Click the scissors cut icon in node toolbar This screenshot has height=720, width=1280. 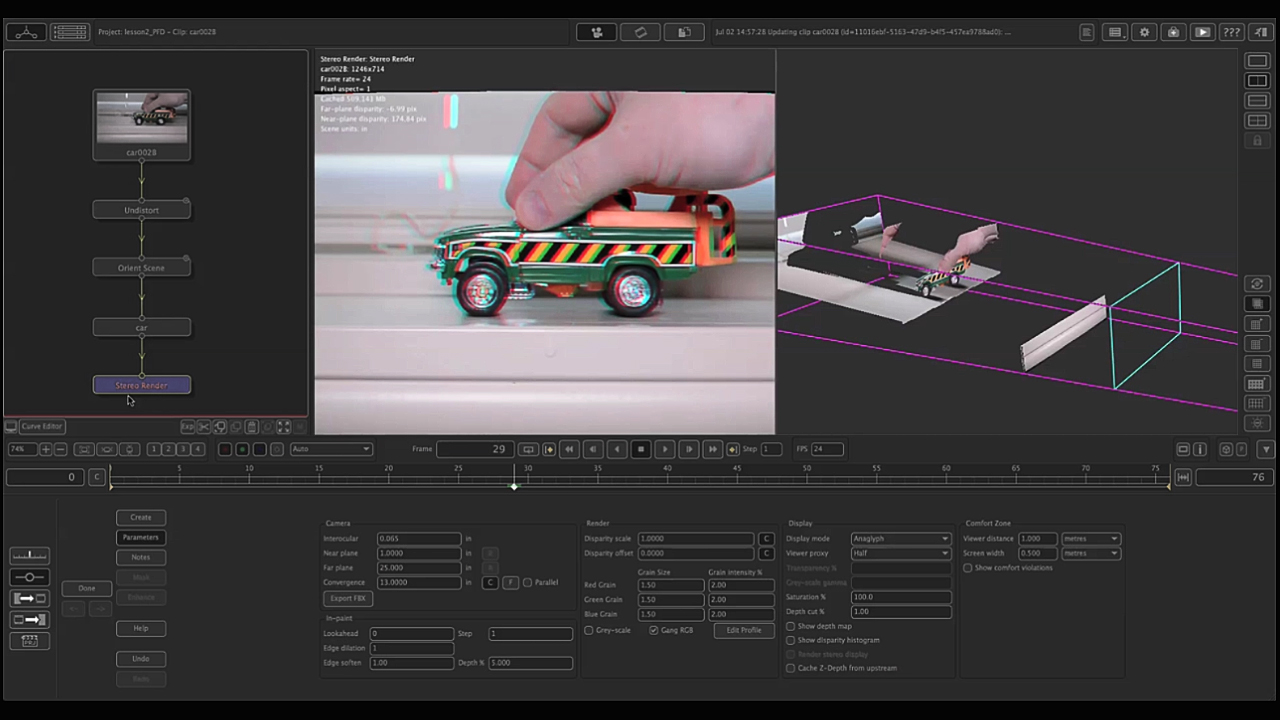point(204,427)
